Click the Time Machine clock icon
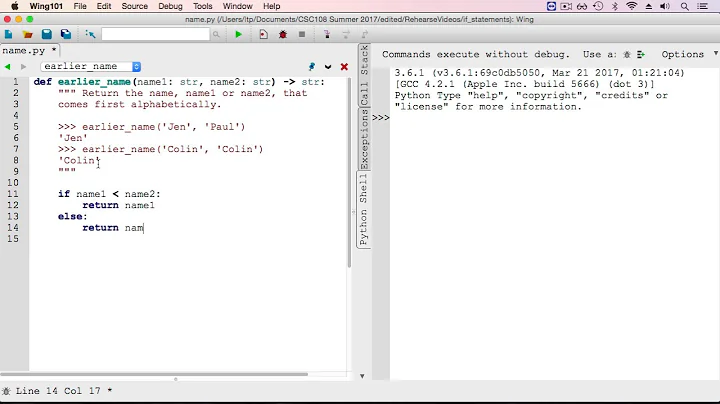 [598, 6]
